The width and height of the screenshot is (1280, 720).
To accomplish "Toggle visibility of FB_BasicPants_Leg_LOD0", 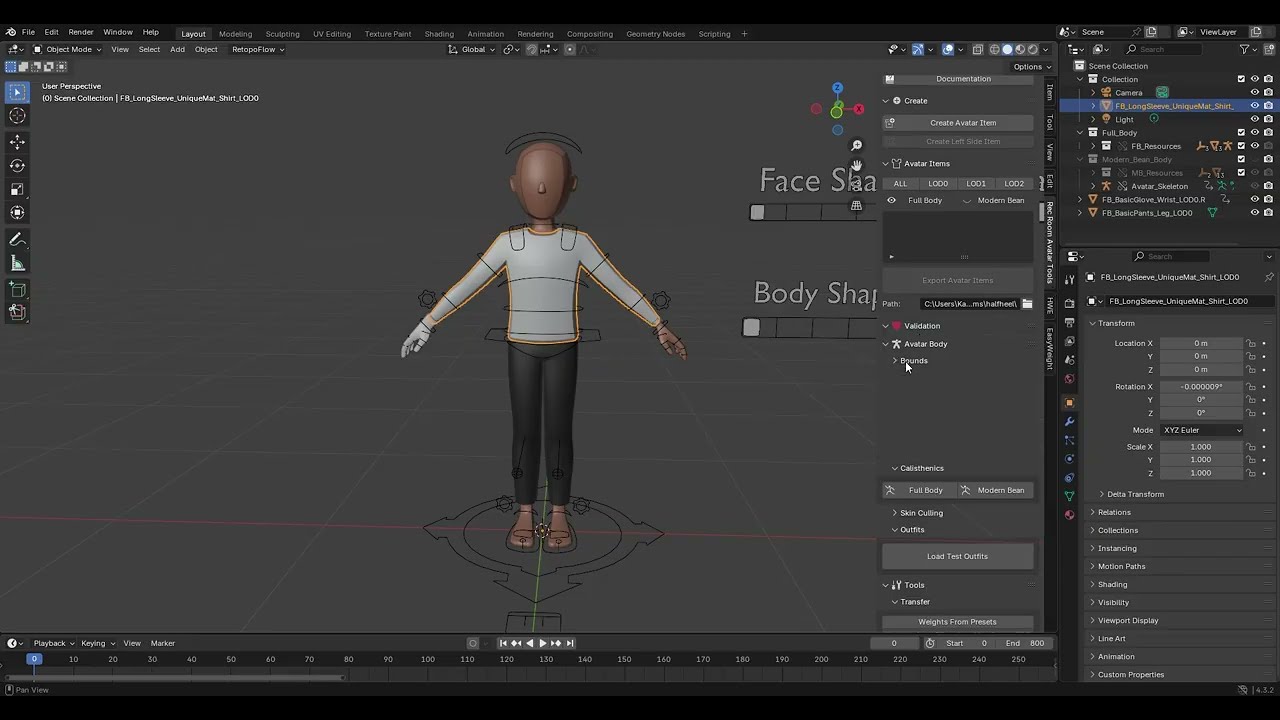I will (1255, 213).
